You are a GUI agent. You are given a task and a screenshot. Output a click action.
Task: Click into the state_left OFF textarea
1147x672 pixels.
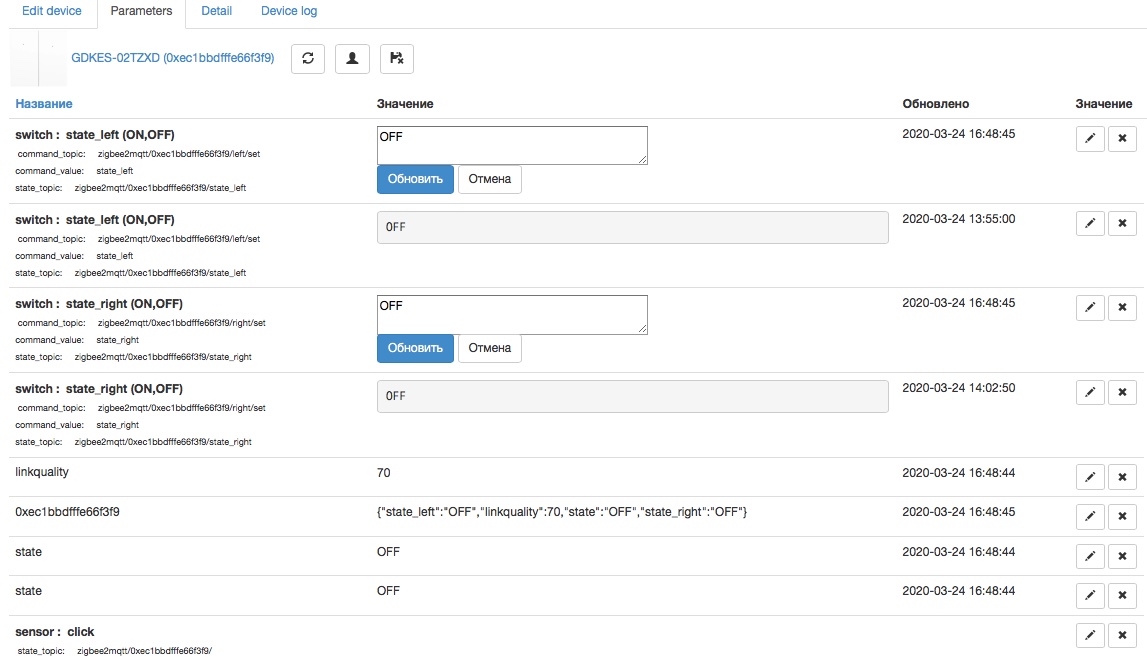512,145
